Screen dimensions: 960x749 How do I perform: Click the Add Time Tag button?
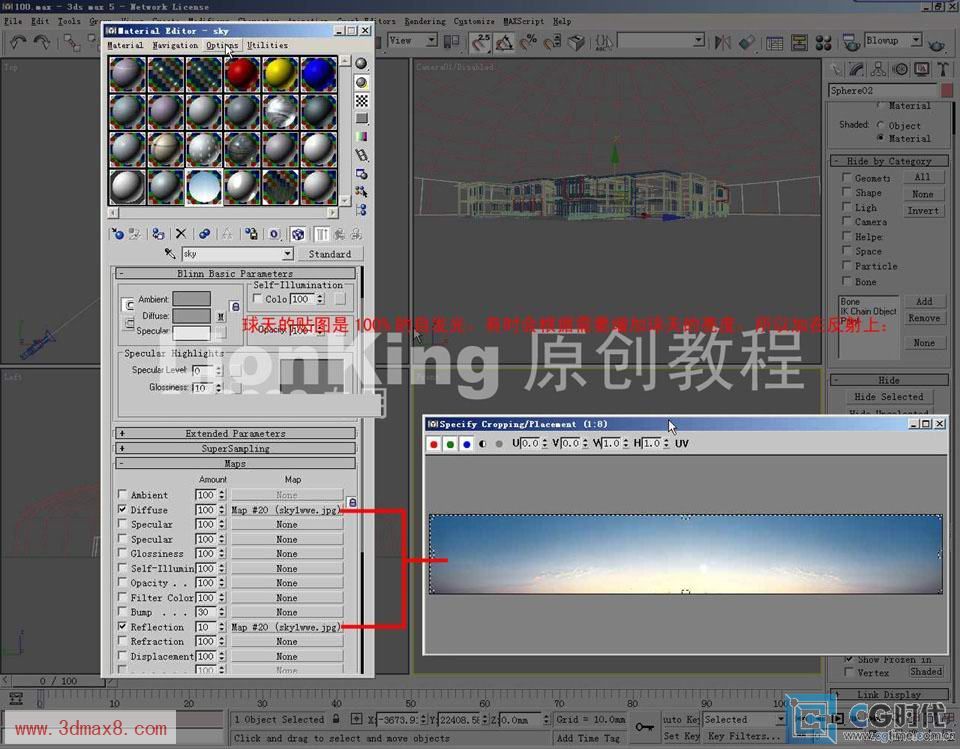pyautogui.click(x=588, y=738)
